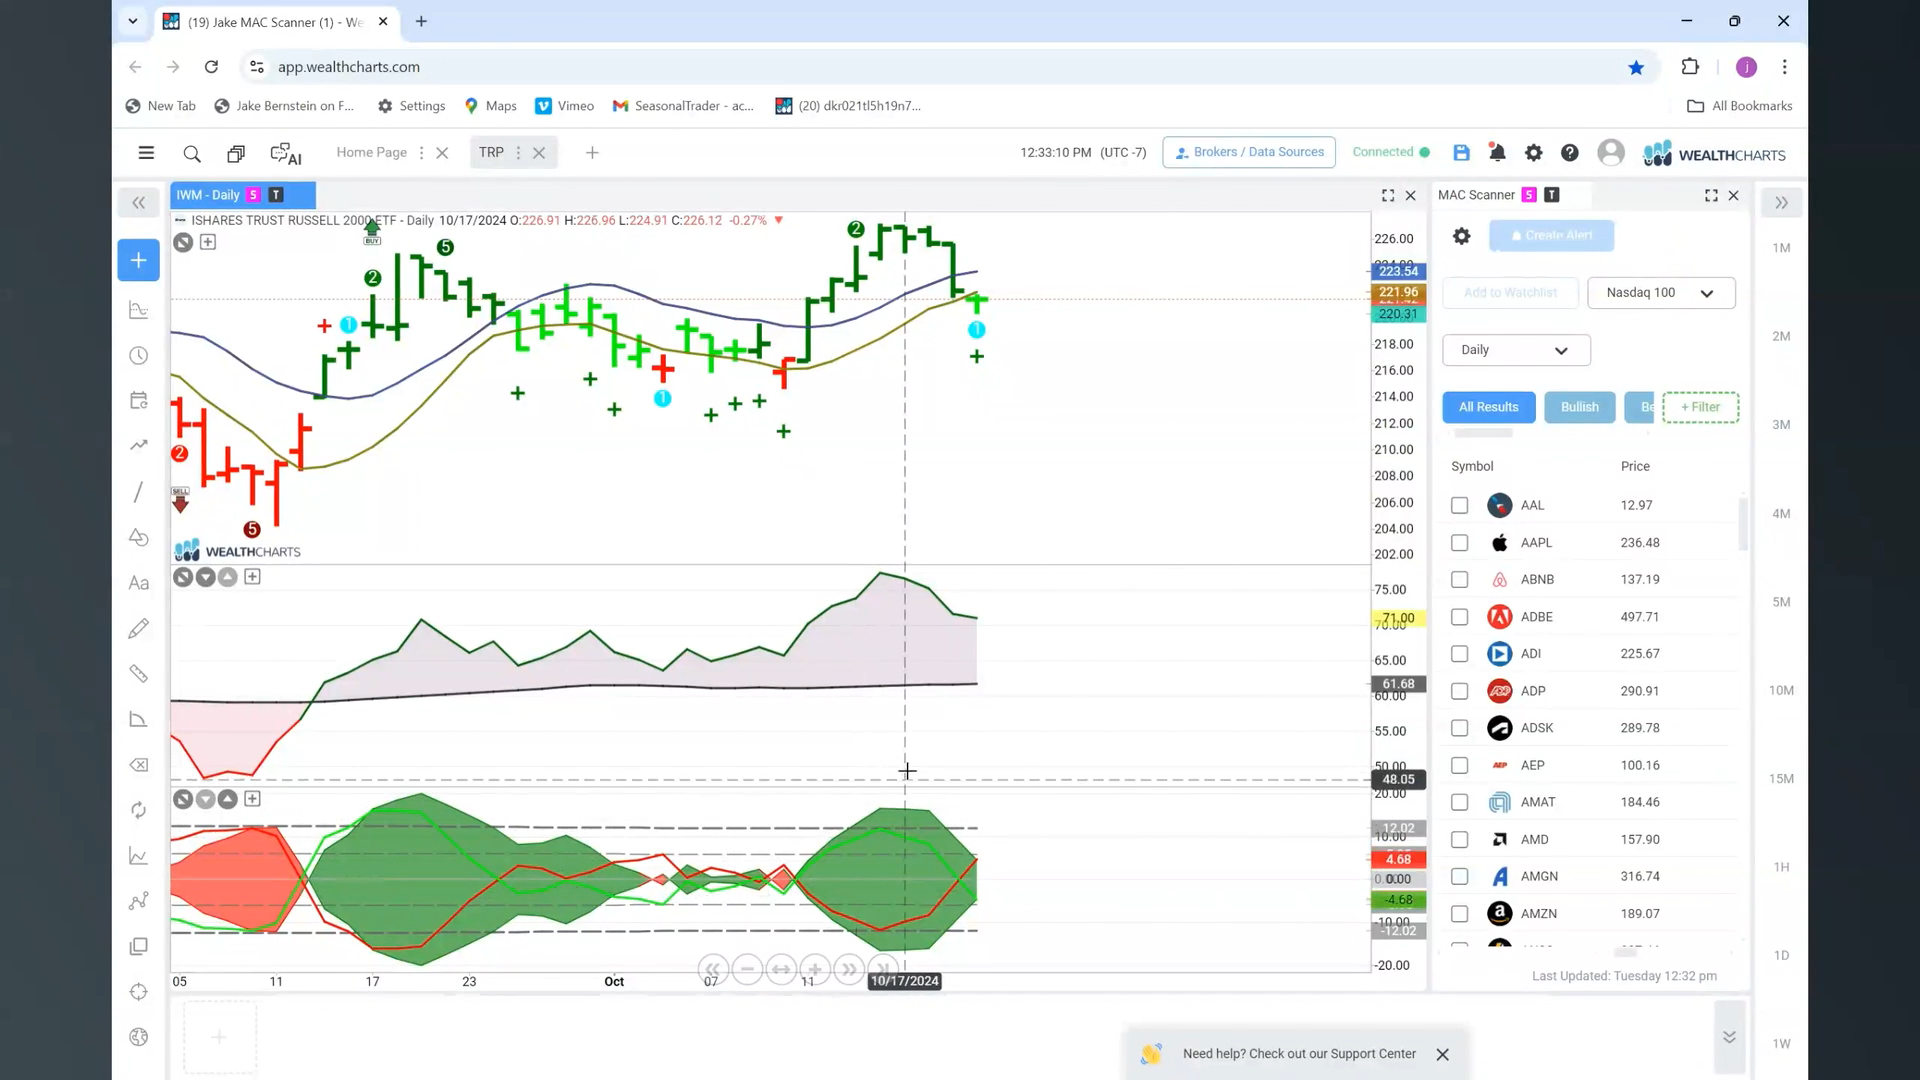Select the 1H timeframe on right rail
The width and height of the screenshot is (1920, 1080).
click(x=1781, y=867)
